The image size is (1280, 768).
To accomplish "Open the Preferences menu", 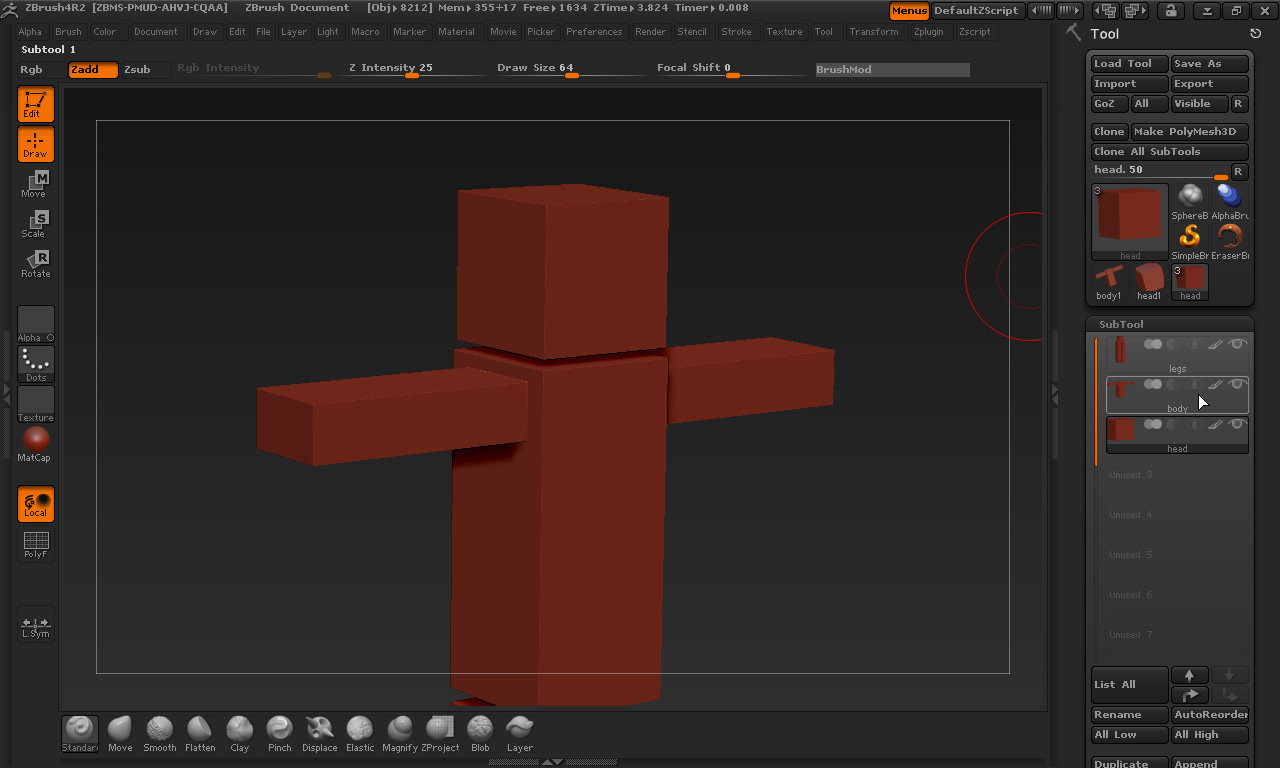I will 594,32.
